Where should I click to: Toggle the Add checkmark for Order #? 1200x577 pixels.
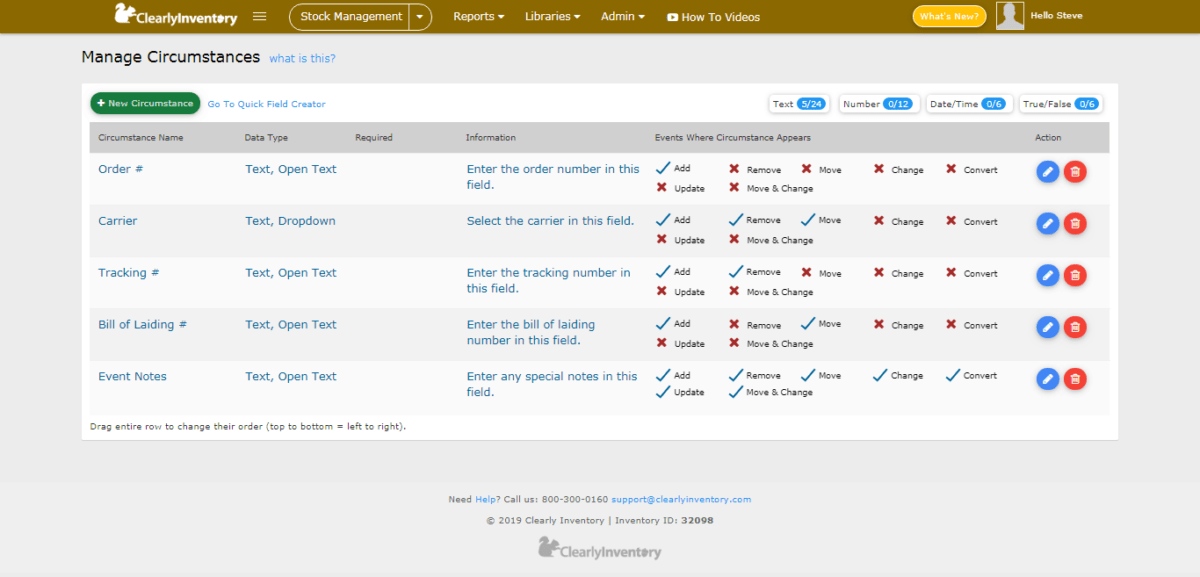660,168
